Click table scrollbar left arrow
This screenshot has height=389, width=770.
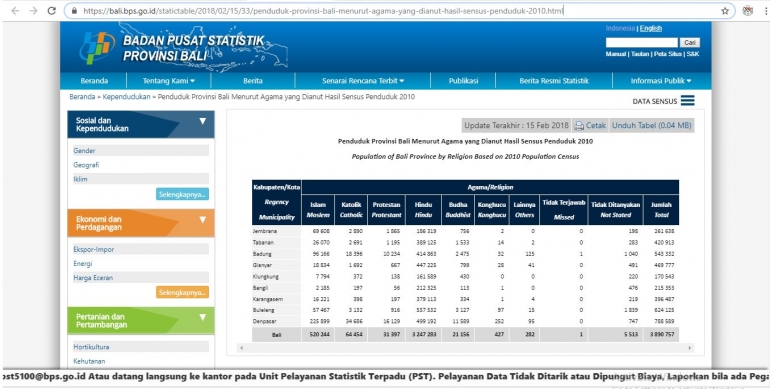point(241,348)
